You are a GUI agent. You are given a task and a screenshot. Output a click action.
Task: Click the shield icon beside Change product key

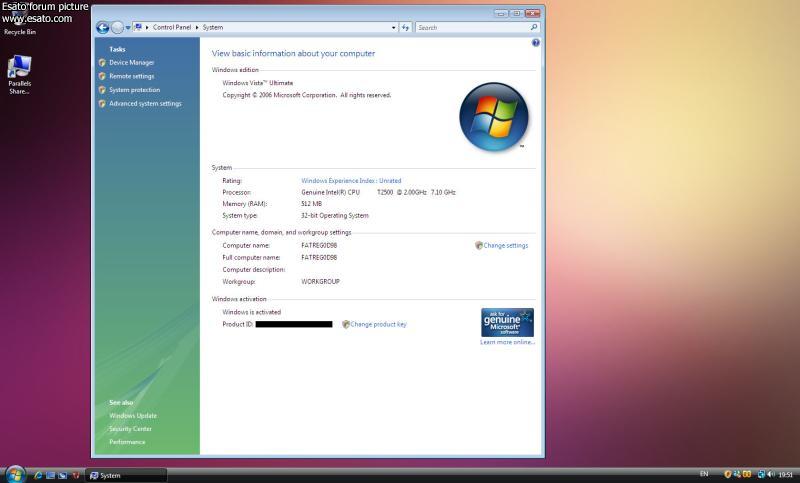click(x=345, y=324)
